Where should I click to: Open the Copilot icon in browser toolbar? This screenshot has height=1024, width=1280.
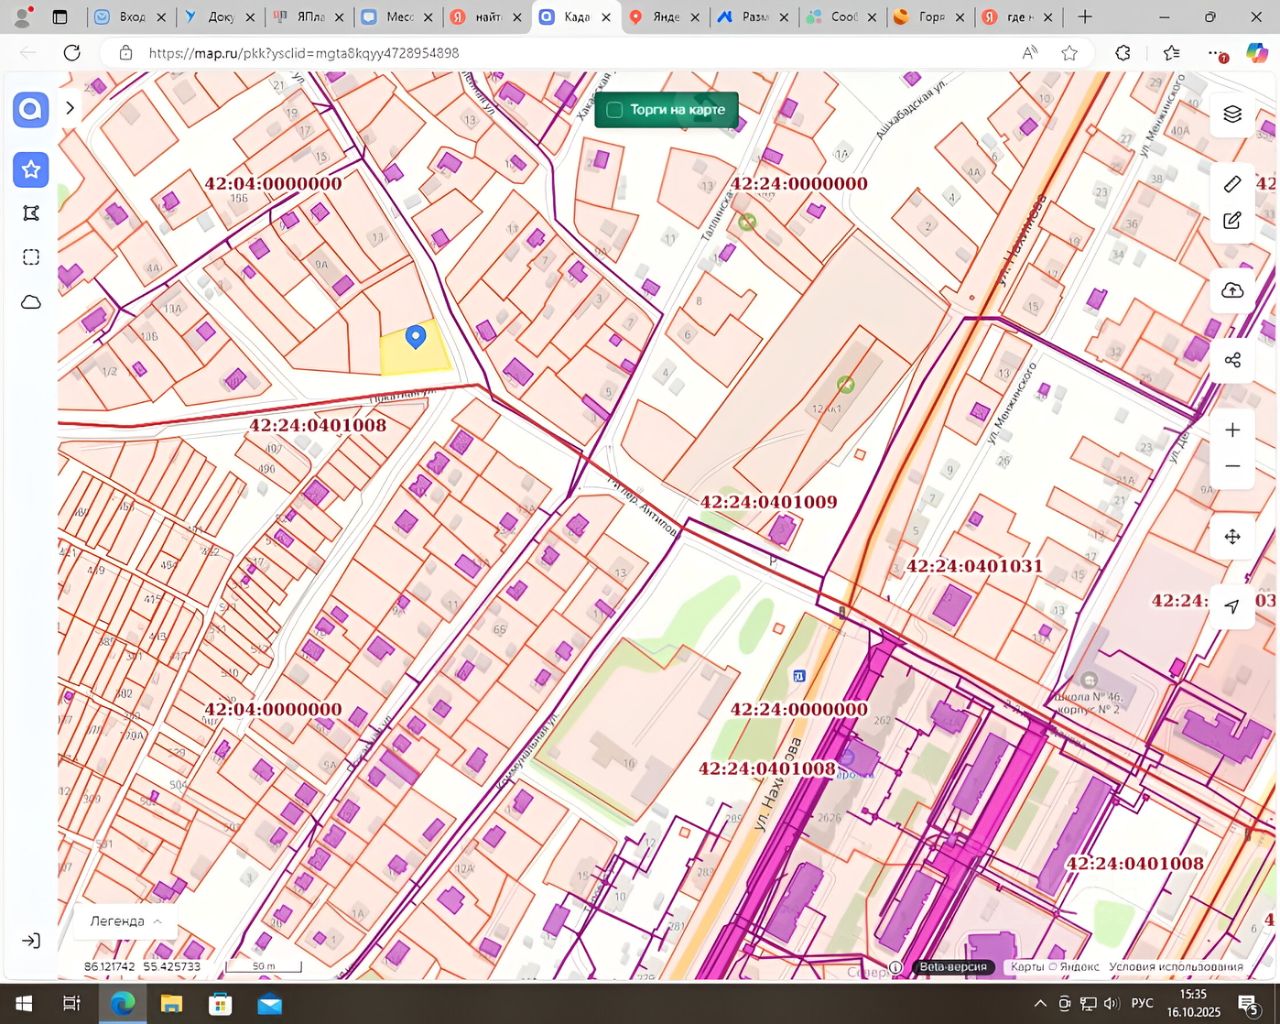tap(1256, 53)
